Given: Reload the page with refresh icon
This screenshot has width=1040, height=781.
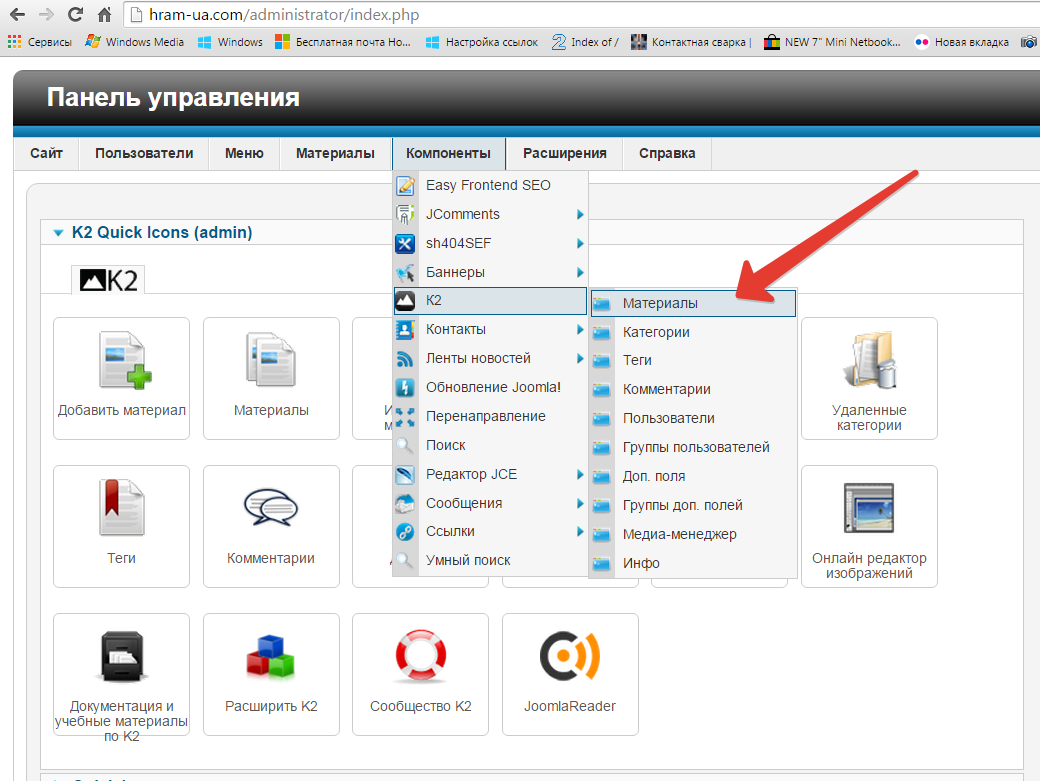Looking at the screenshot, I should click(76, 14).
